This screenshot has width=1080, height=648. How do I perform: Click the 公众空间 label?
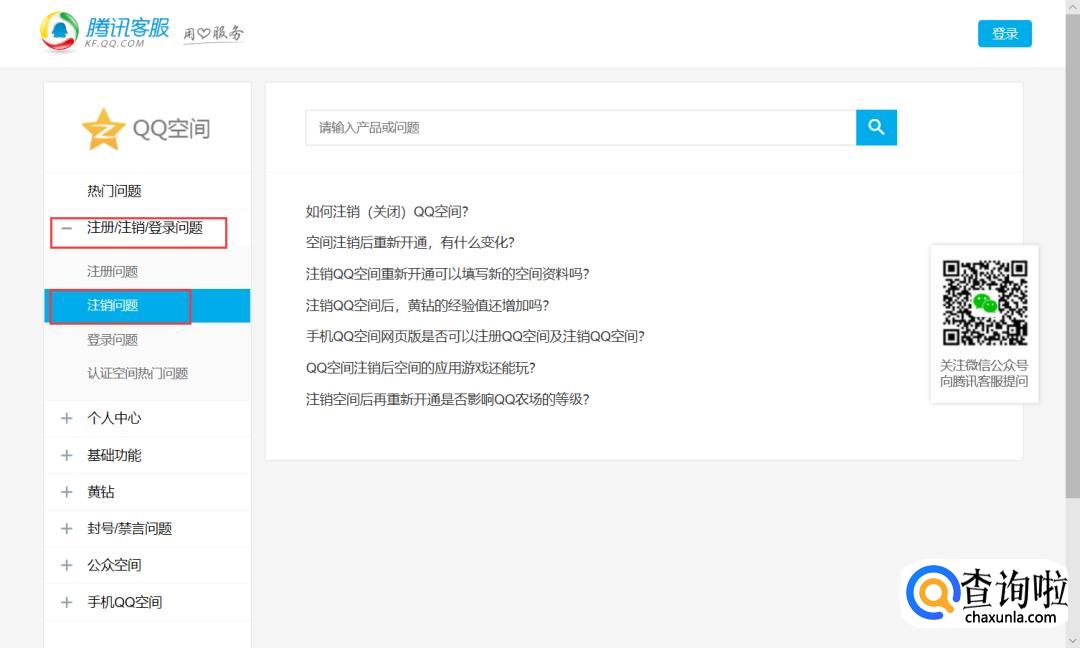[114, 565]
